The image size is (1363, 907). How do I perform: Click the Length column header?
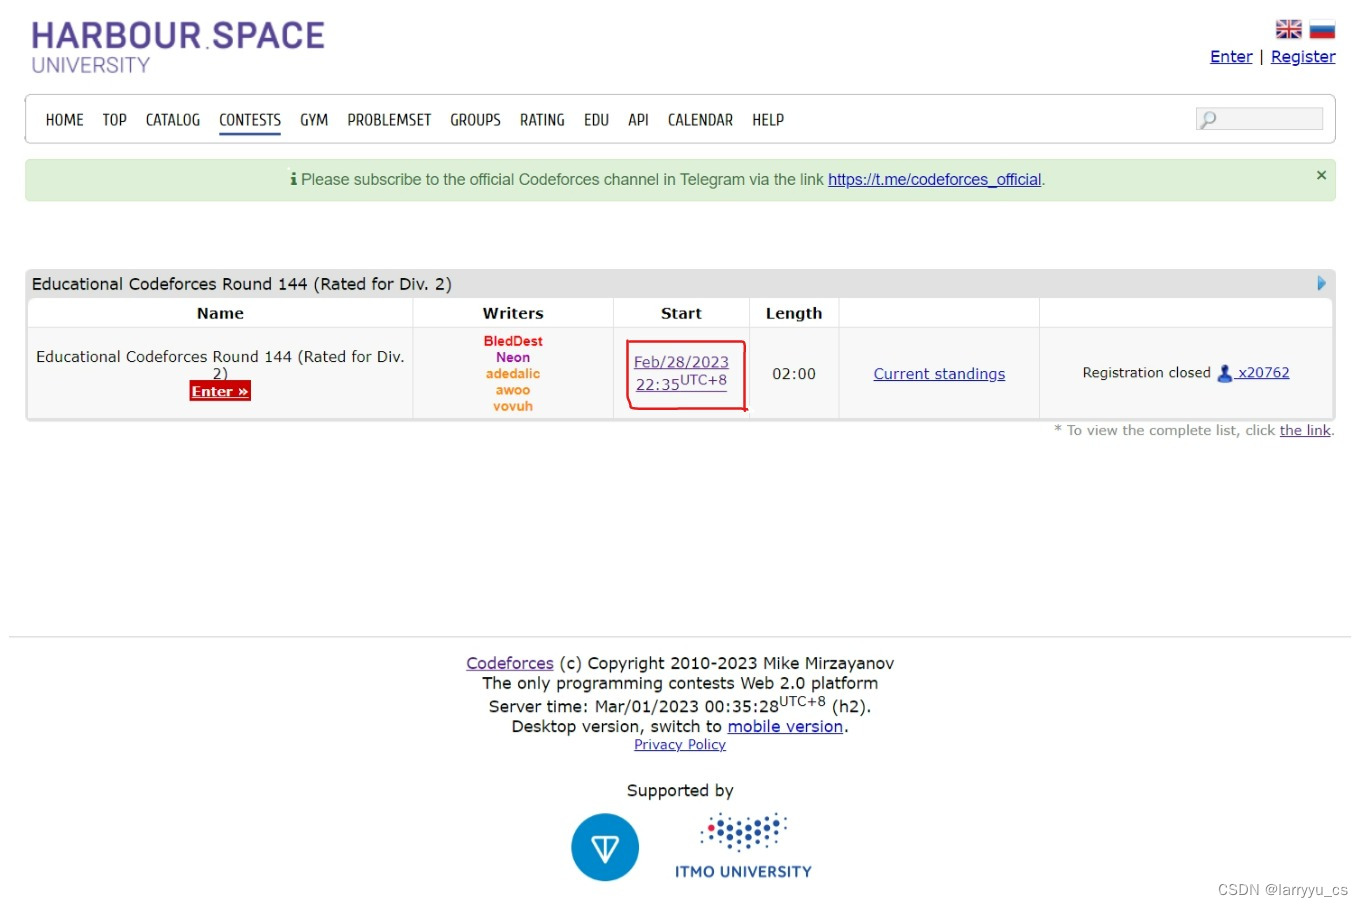click(x=794, y=313)
